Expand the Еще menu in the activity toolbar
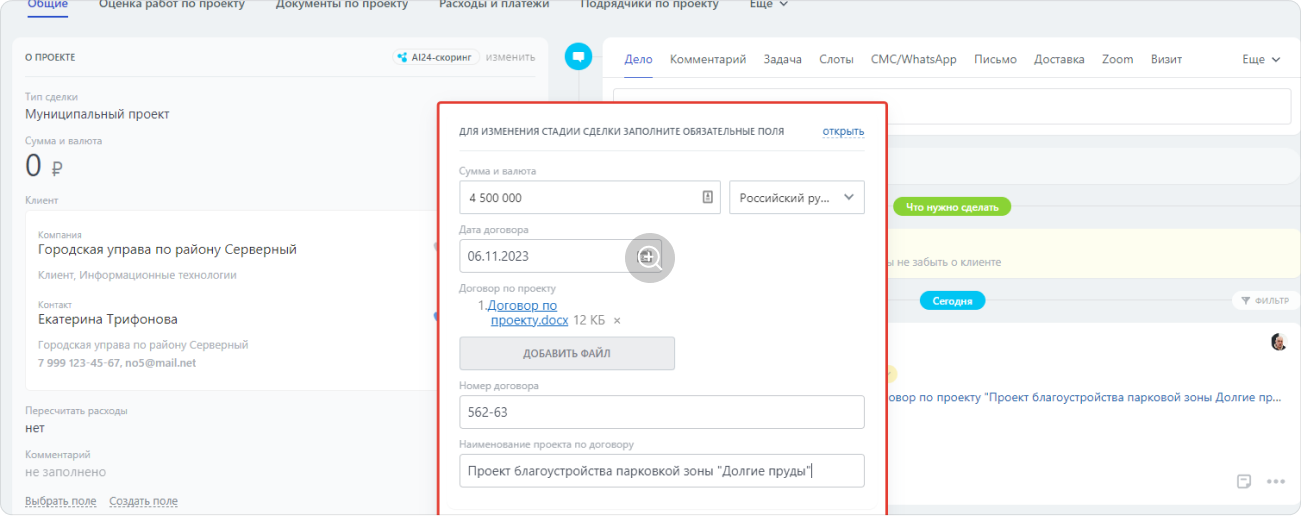The height and width of the screenshot is (516, 1301). point(1260,59)
